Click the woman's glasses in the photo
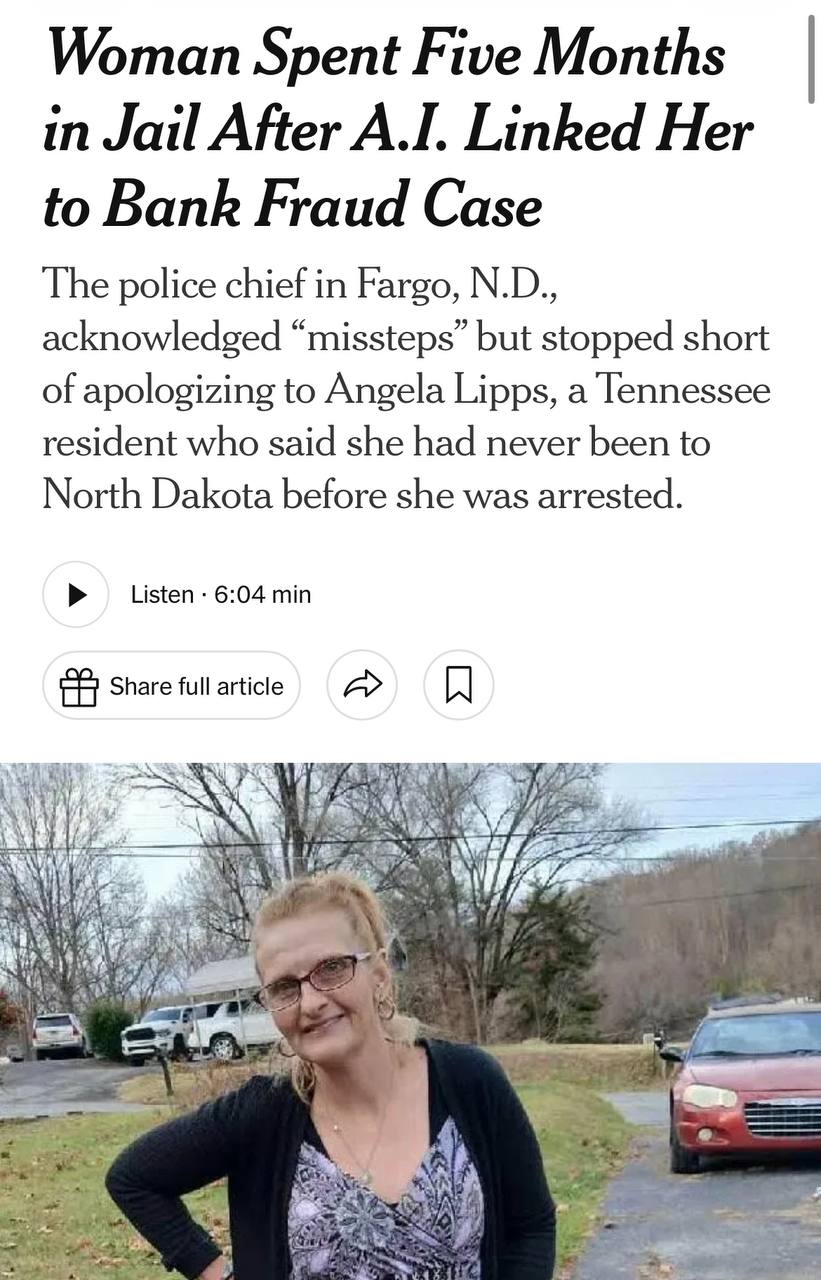 [312, 981]
